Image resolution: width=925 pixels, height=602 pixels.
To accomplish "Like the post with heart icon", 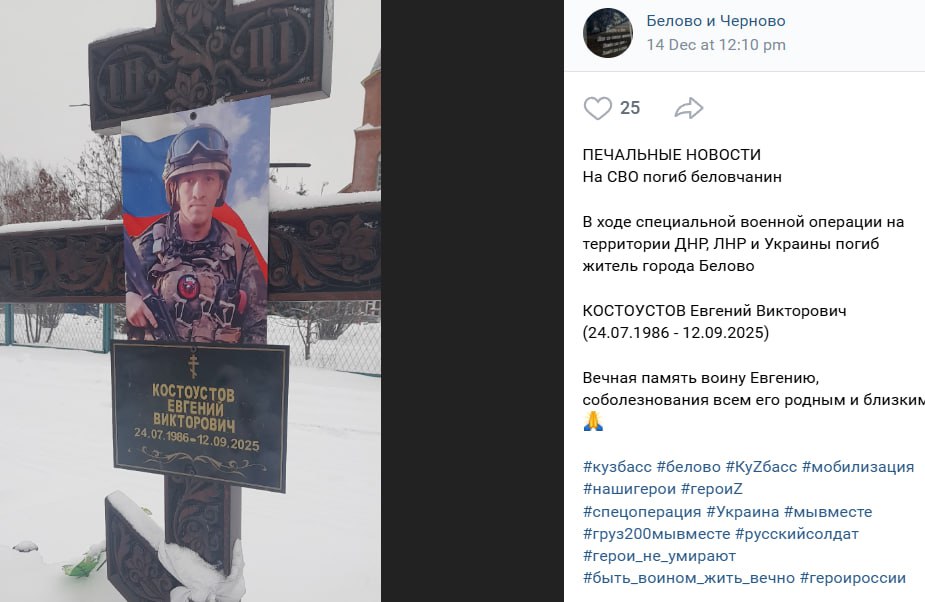I will click(598, 108).
